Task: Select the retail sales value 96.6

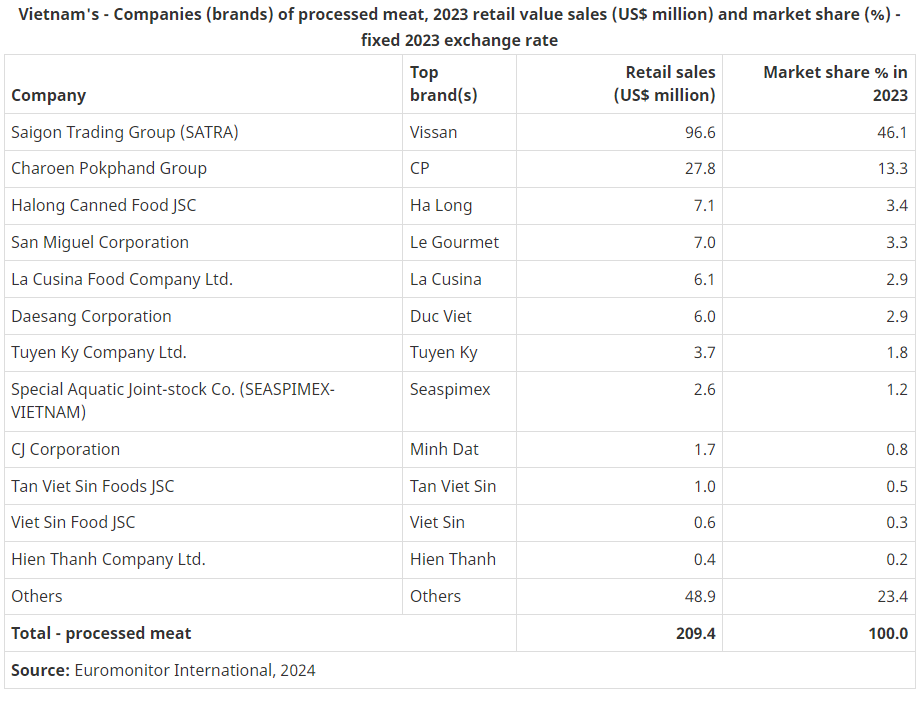Action: click(700, 132)
